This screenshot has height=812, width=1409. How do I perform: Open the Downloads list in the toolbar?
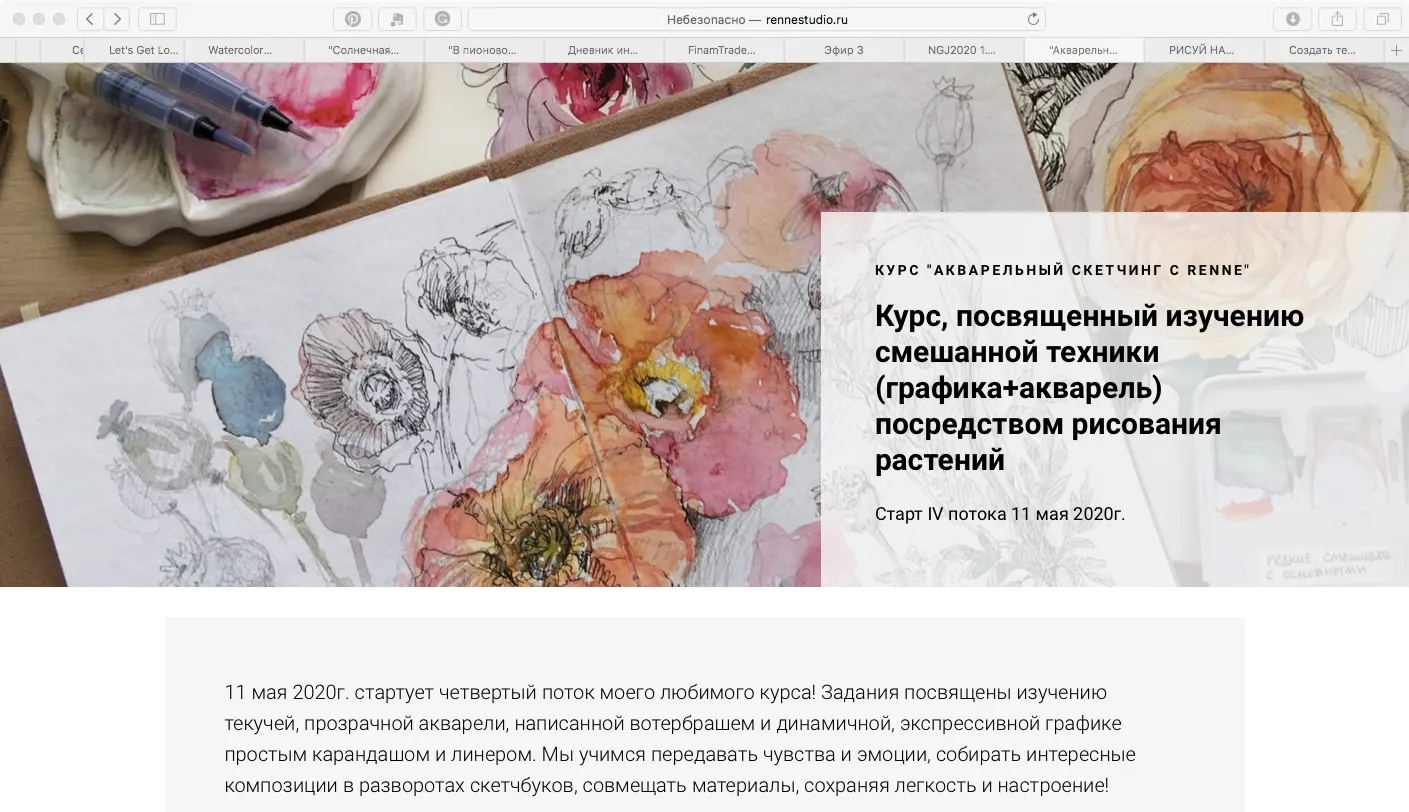click(x=1293, y=18)
